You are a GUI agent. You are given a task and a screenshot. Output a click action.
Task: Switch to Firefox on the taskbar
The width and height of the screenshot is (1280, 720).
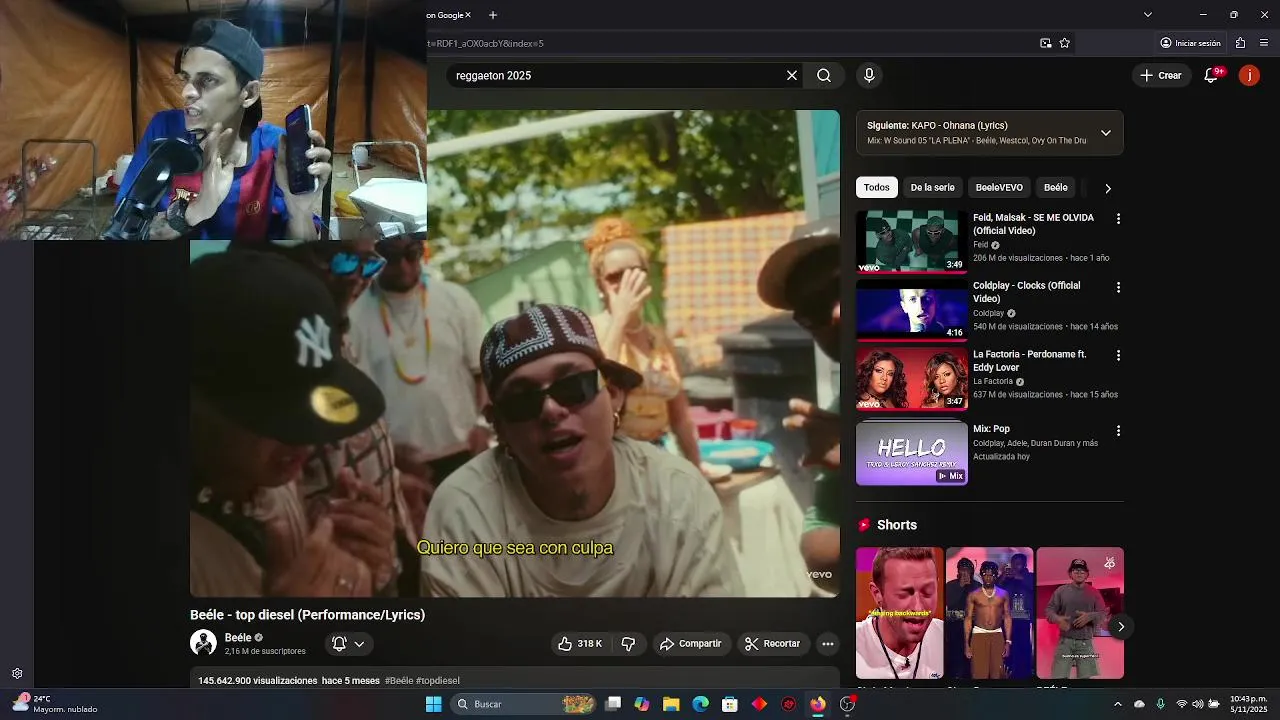pos(818,704)
